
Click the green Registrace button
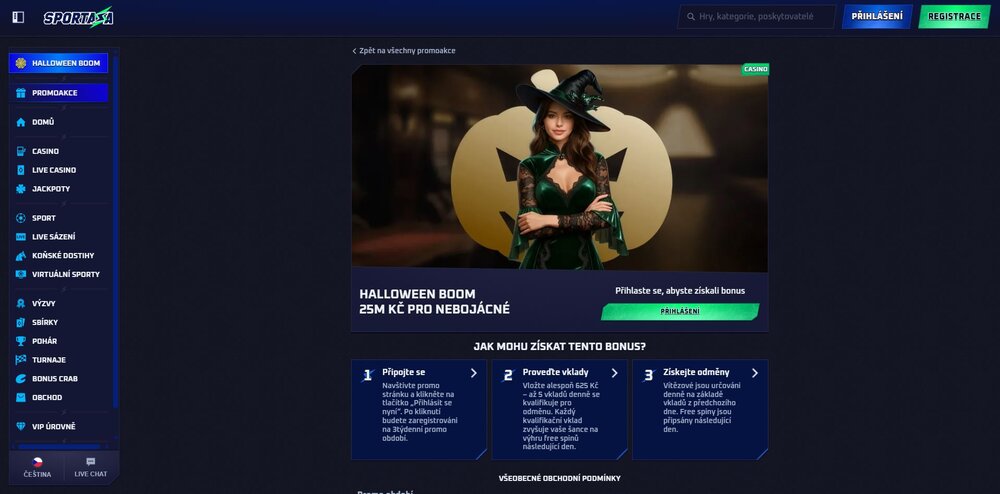[x=954, y=17]
